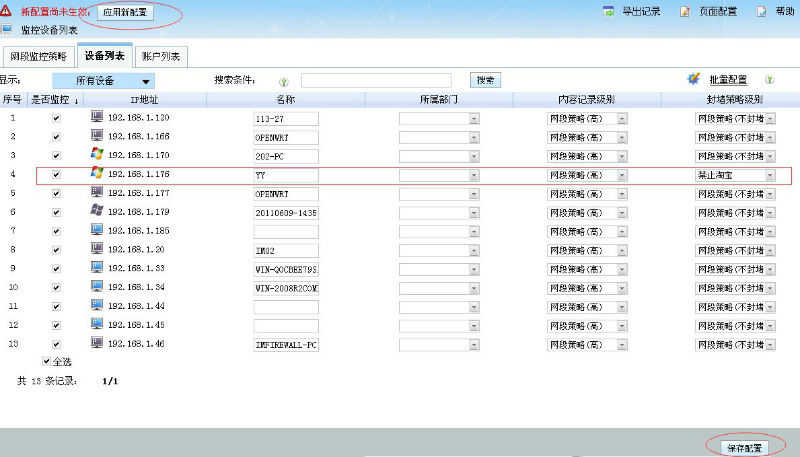Click the Windows icon for 192.168.1.170

[97, 155]
